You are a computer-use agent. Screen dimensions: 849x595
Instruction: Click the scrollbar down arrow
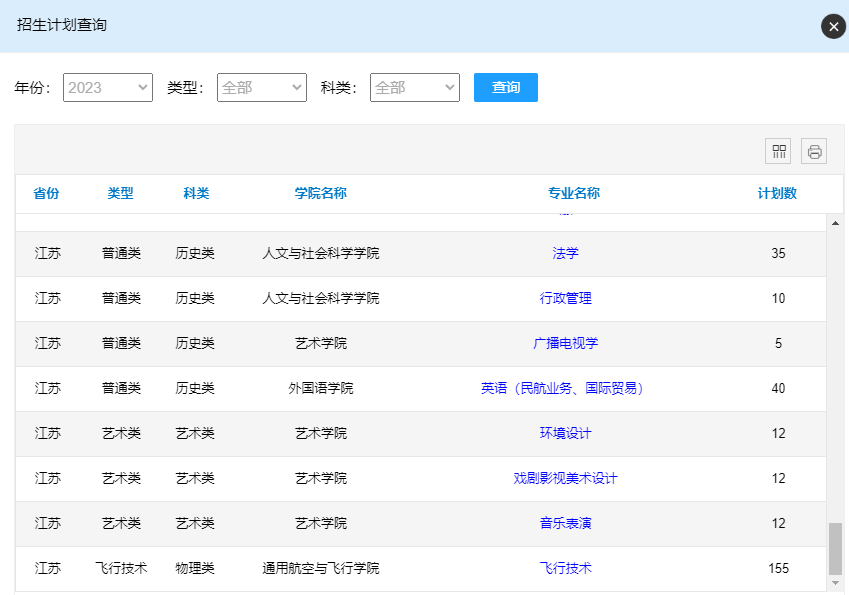pyautogui.click(x=835, y=583)
